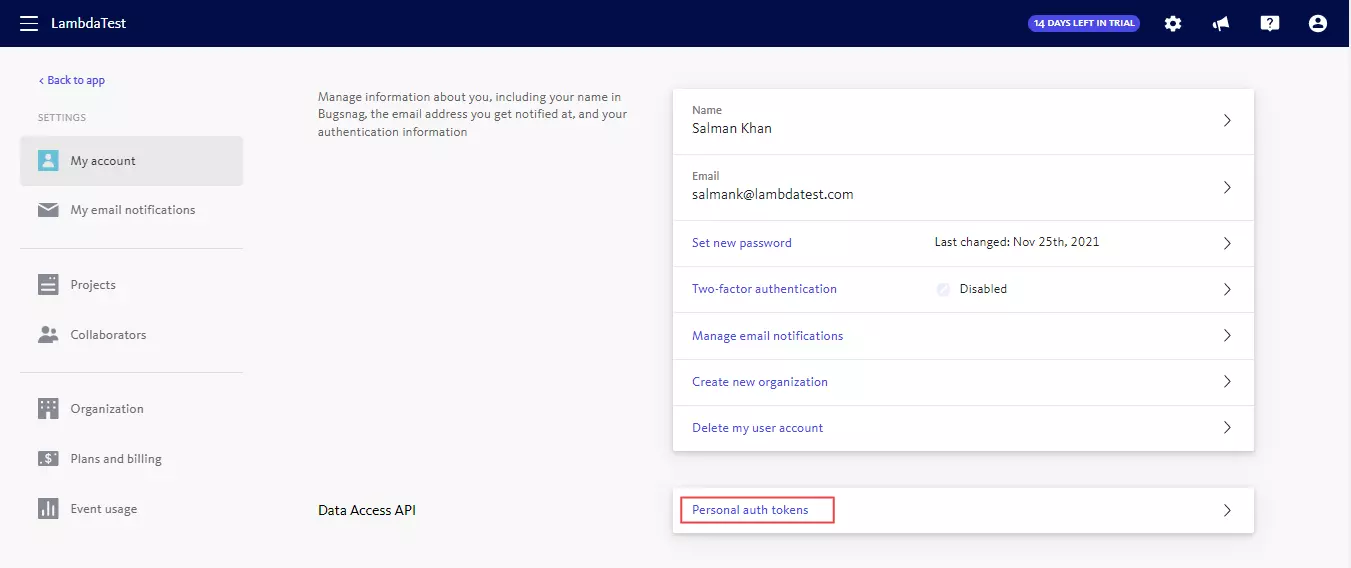Expand the Name row chevron
Screen dimensions: 1351x568
(x=1227, y=121)
